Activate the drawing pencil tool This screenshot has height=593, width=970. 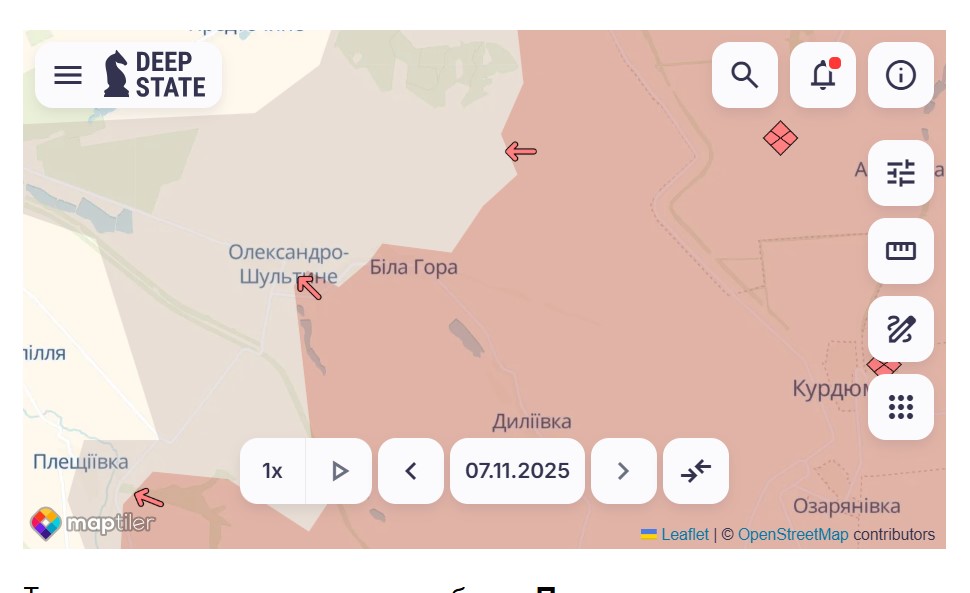[x=901, y=329]
